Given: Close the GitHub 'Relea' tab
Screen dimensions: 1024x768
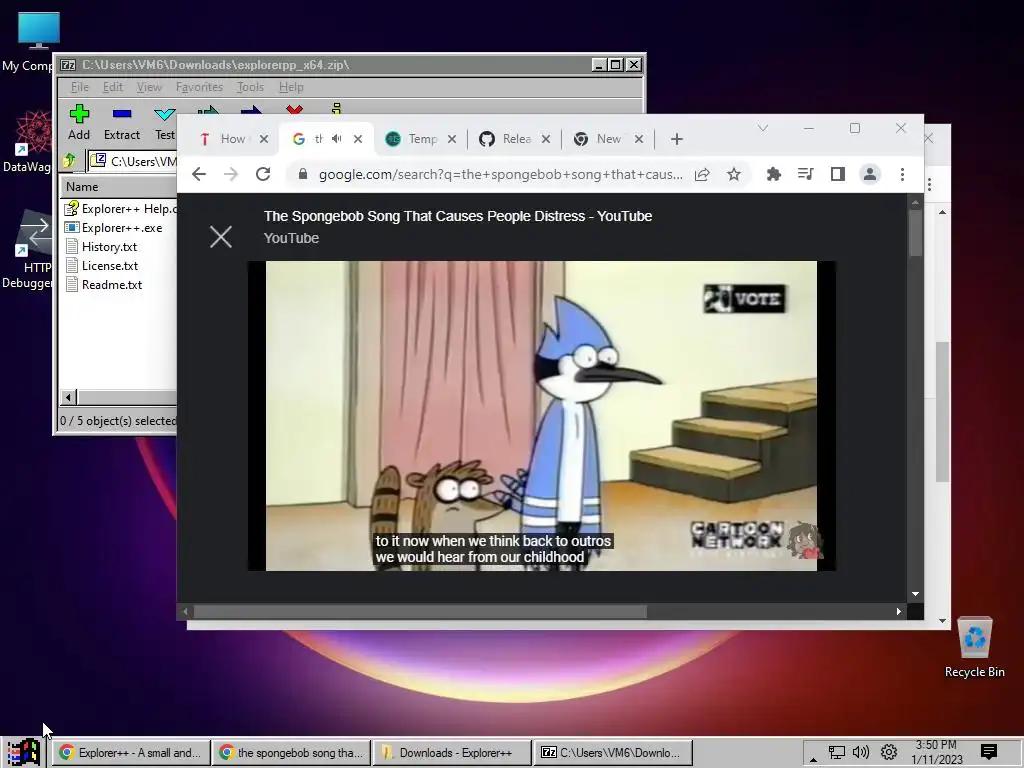Looking at the screenshot, I should click(546, 139).
